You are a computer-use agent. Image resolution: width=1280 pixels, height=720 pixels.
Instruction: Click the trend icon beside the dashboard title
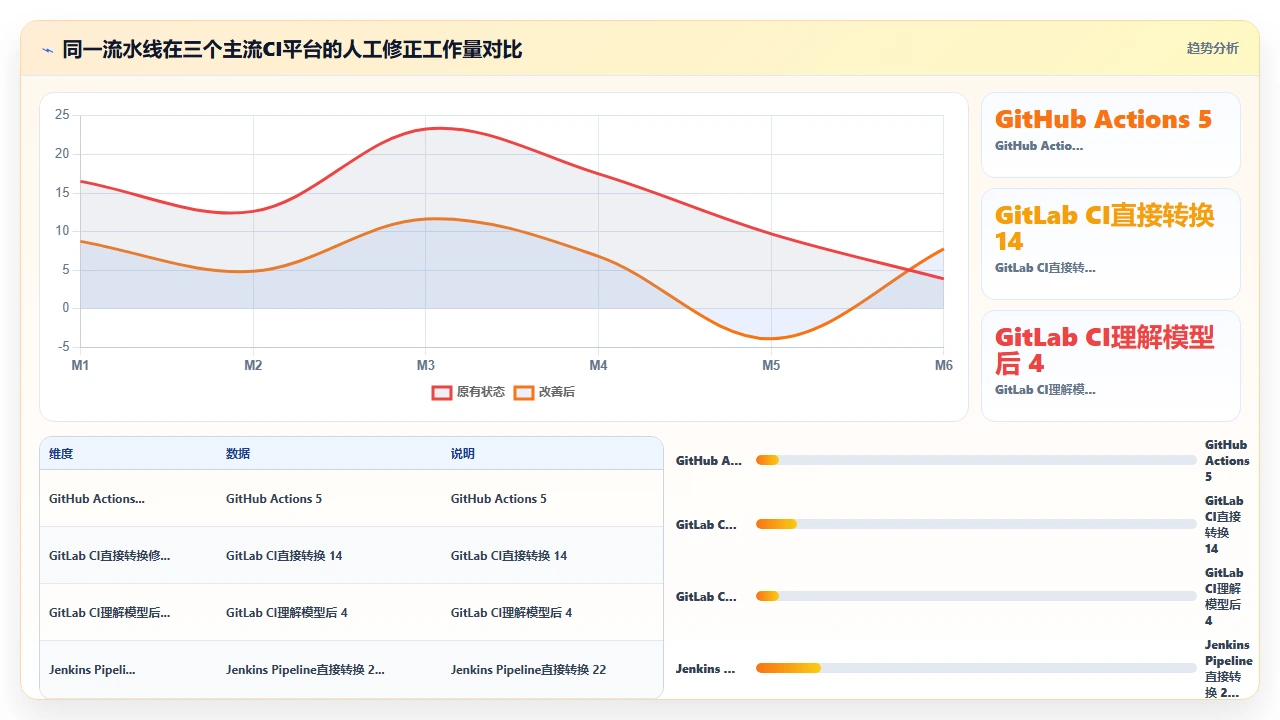[x=47, y=49]
